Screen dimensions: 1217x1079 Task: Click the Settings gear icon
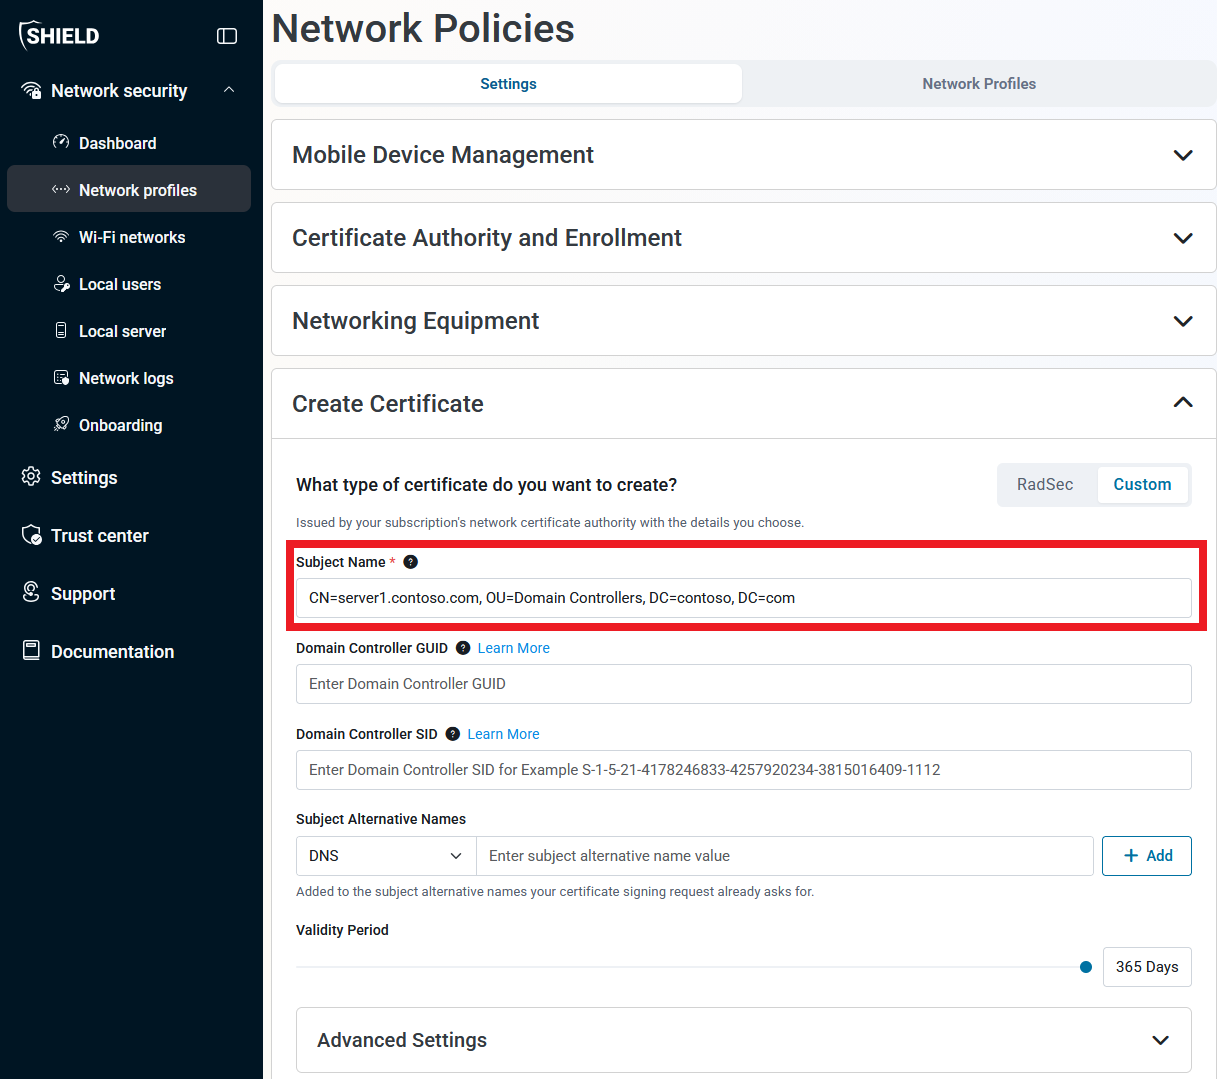click(x=32, y=476)
